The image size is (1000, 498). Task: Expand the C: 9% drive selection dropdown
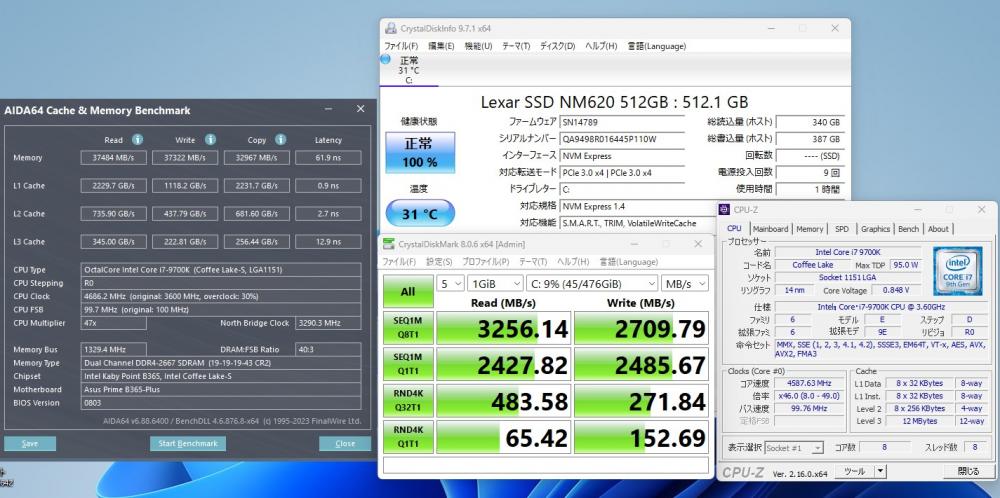pyautogui.click(x=593, y=284)
